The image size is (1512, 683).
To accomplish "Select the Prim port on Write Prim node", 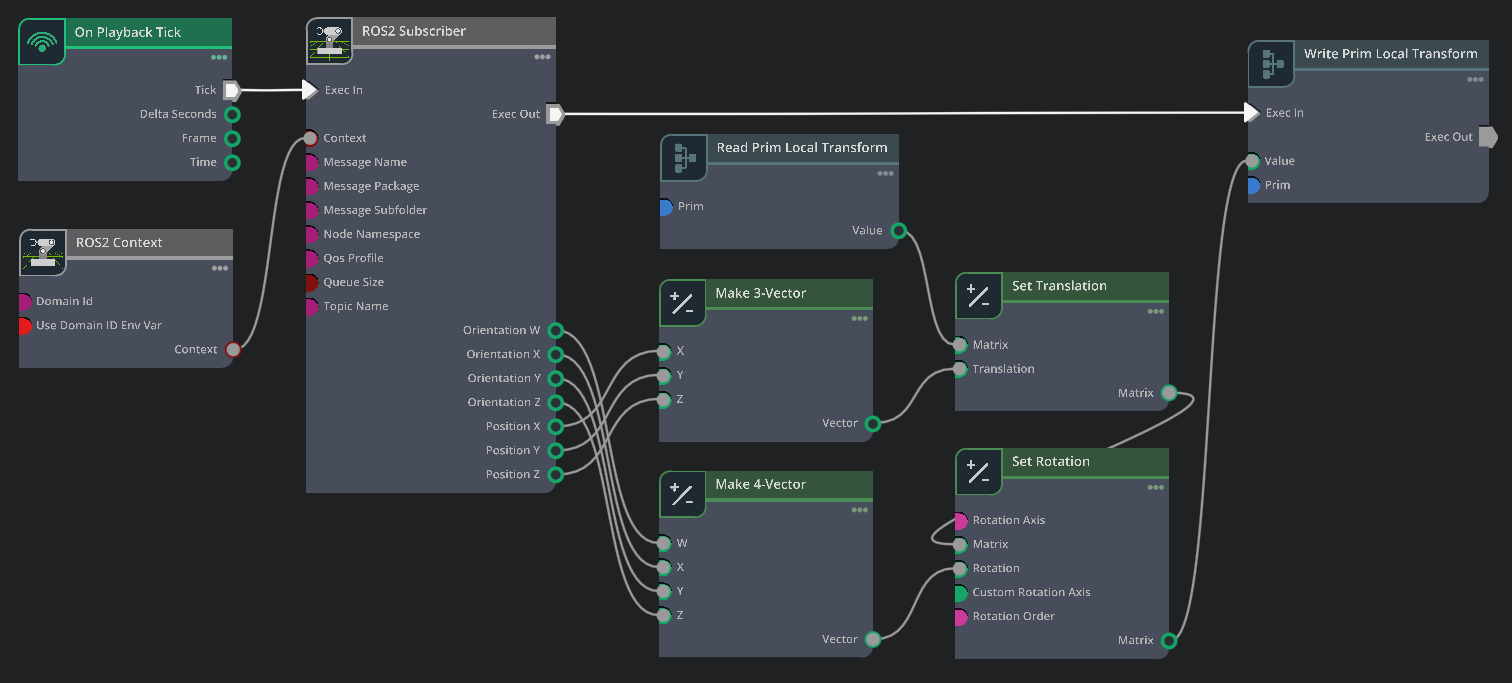I will (x=1253, y=185).
